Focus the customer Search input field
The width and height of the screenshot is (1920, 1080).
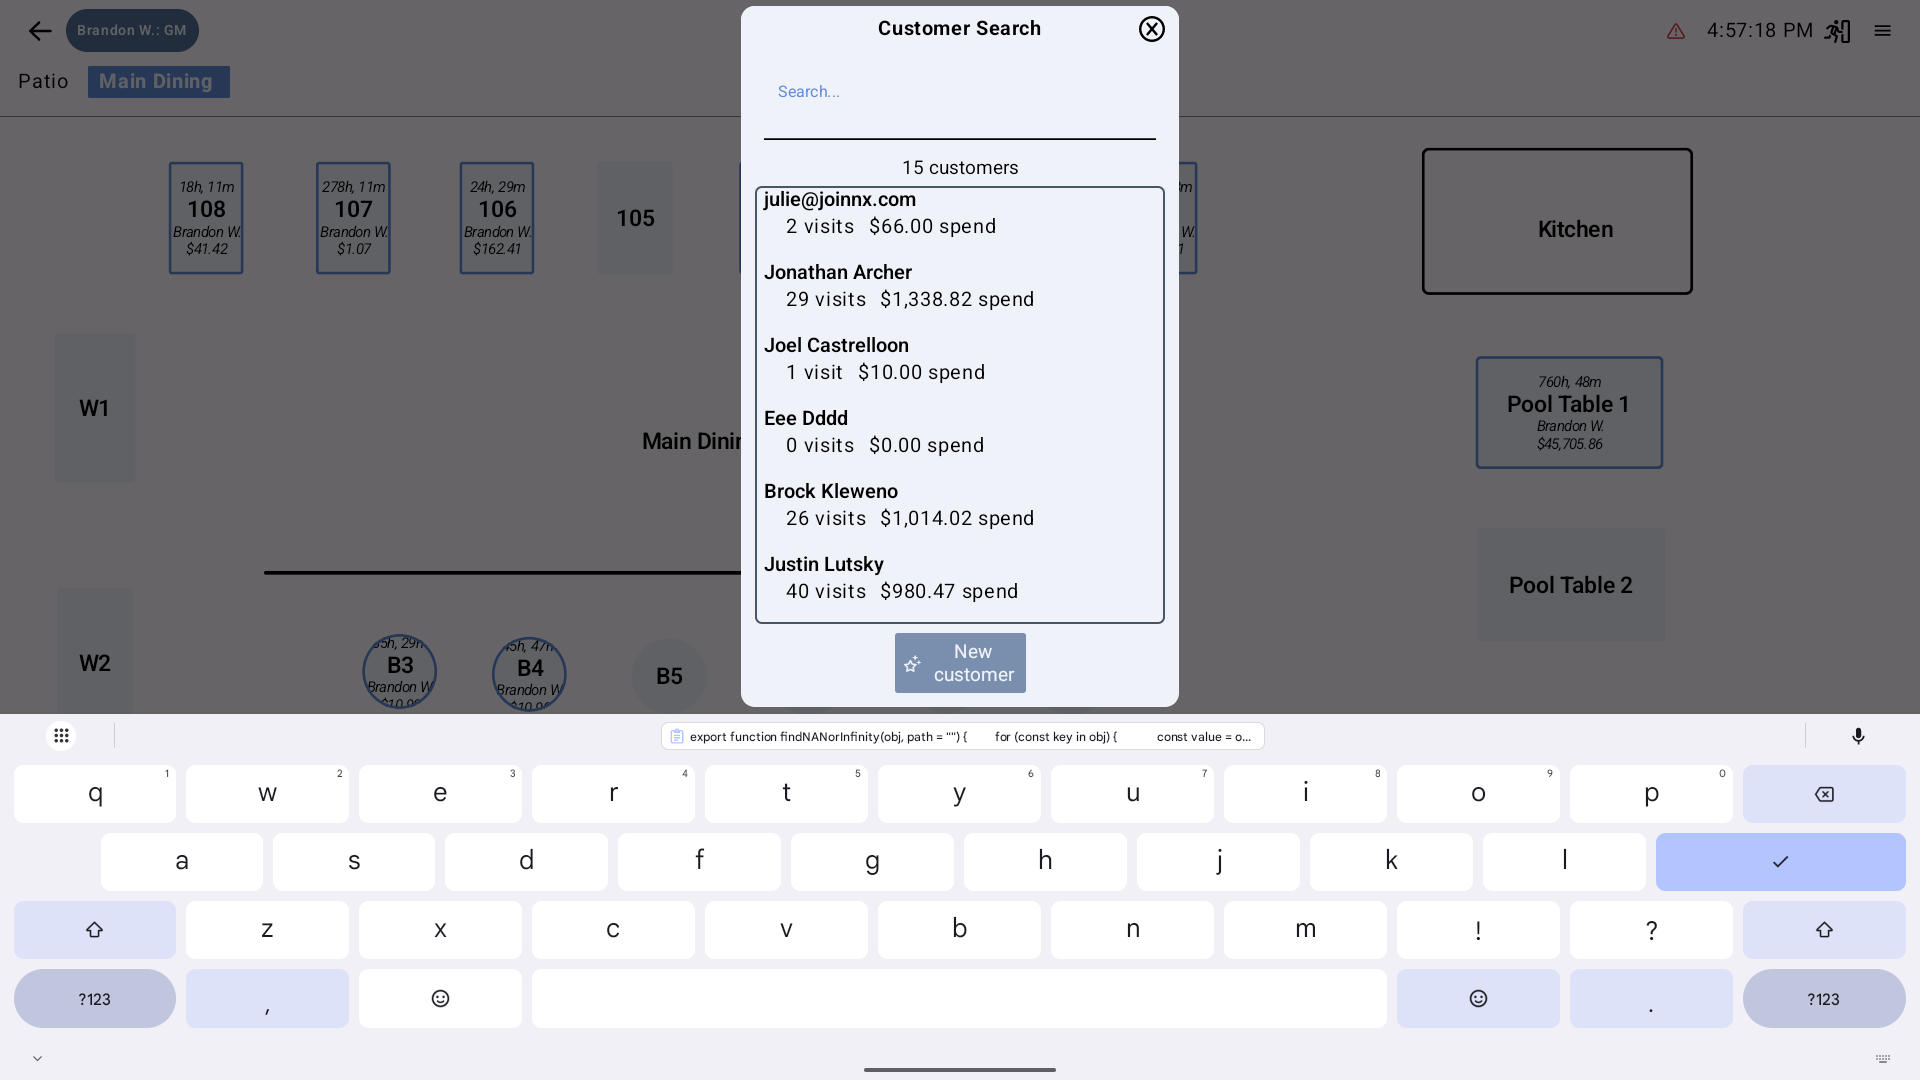[958, 93]
